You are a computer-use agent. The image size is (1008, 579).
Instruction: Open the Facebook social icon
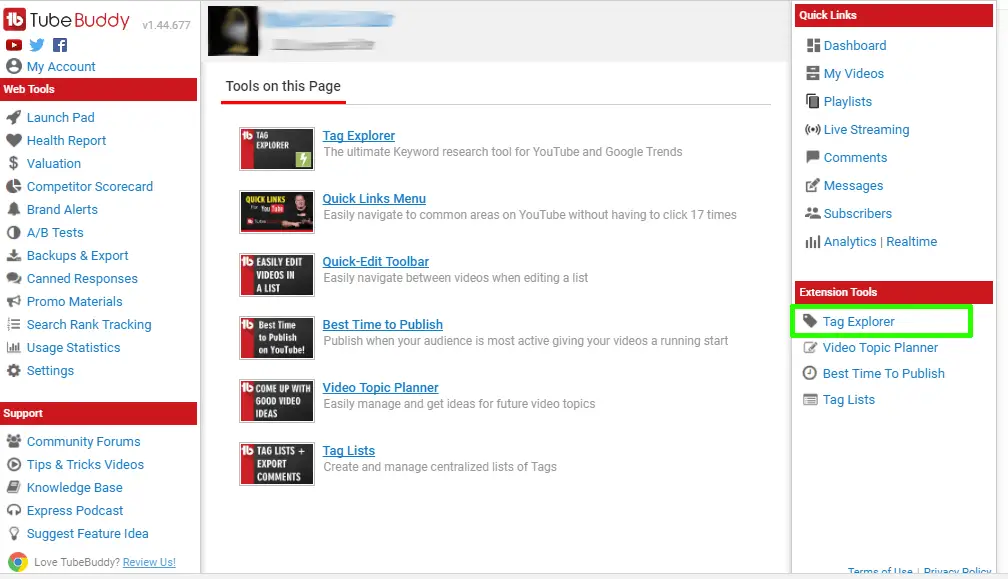60,45
